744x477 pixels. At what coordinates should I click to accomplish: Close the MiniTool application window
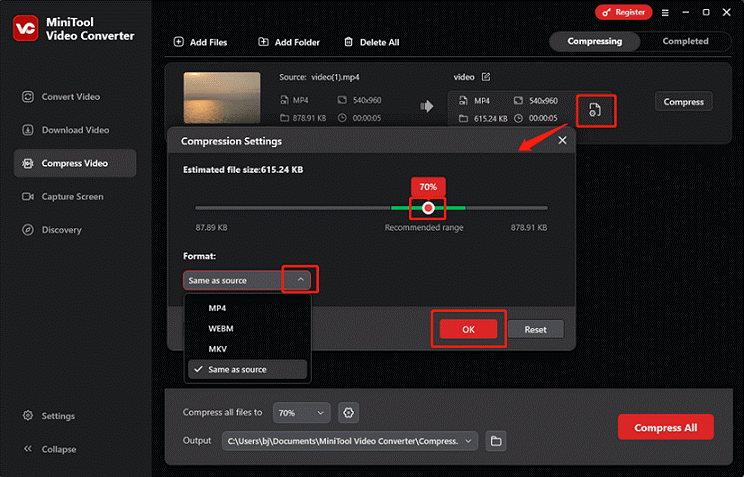726,12
